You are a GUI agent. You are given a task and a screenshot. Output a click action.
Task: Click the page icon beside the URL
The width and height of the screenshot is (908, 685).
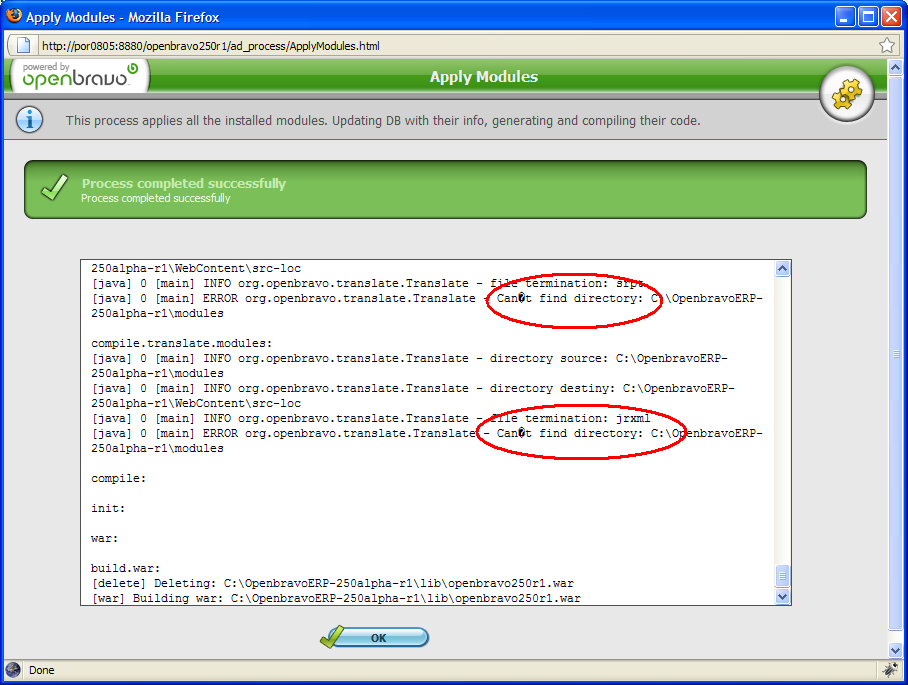(x=23, y=45)
